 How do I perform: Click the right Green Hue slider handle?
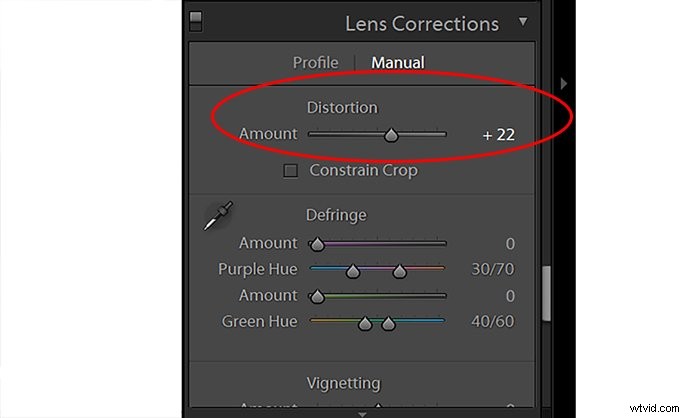pyautogui.click(x=389, y=324)
